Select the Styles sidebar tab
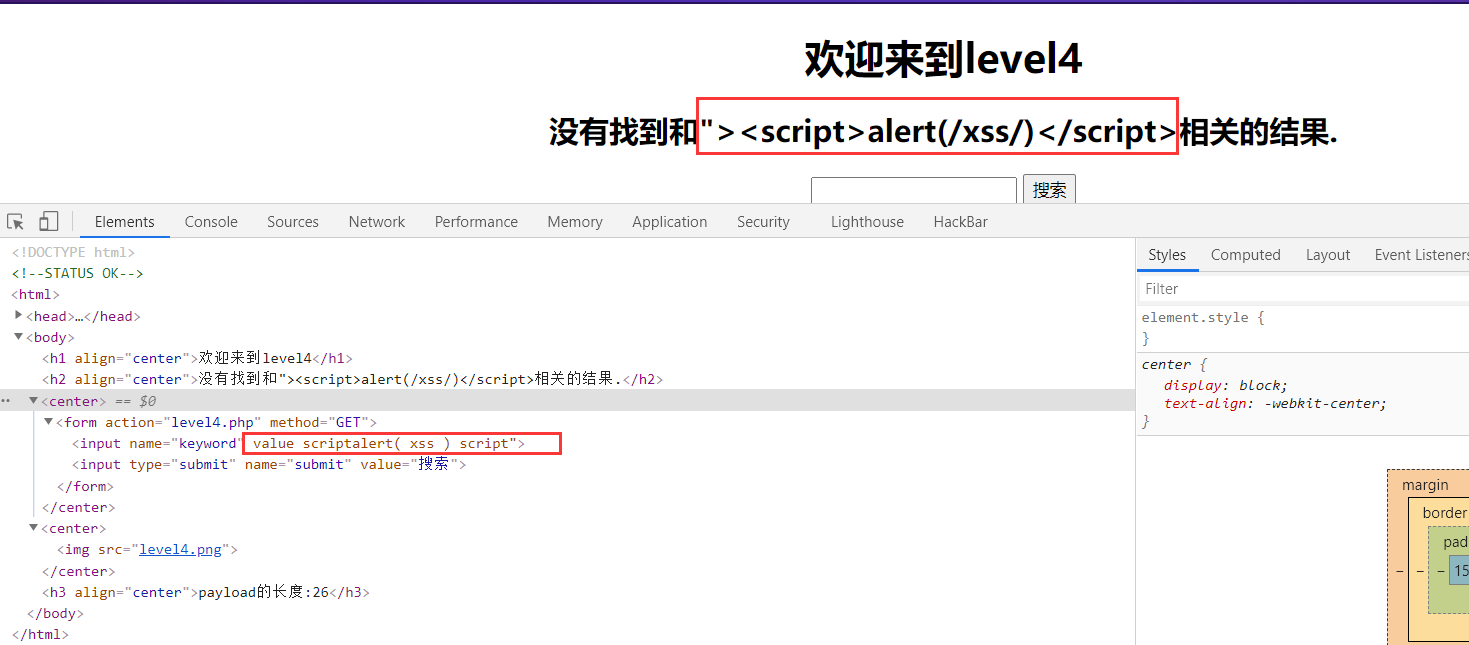 tap(1167, 255)
